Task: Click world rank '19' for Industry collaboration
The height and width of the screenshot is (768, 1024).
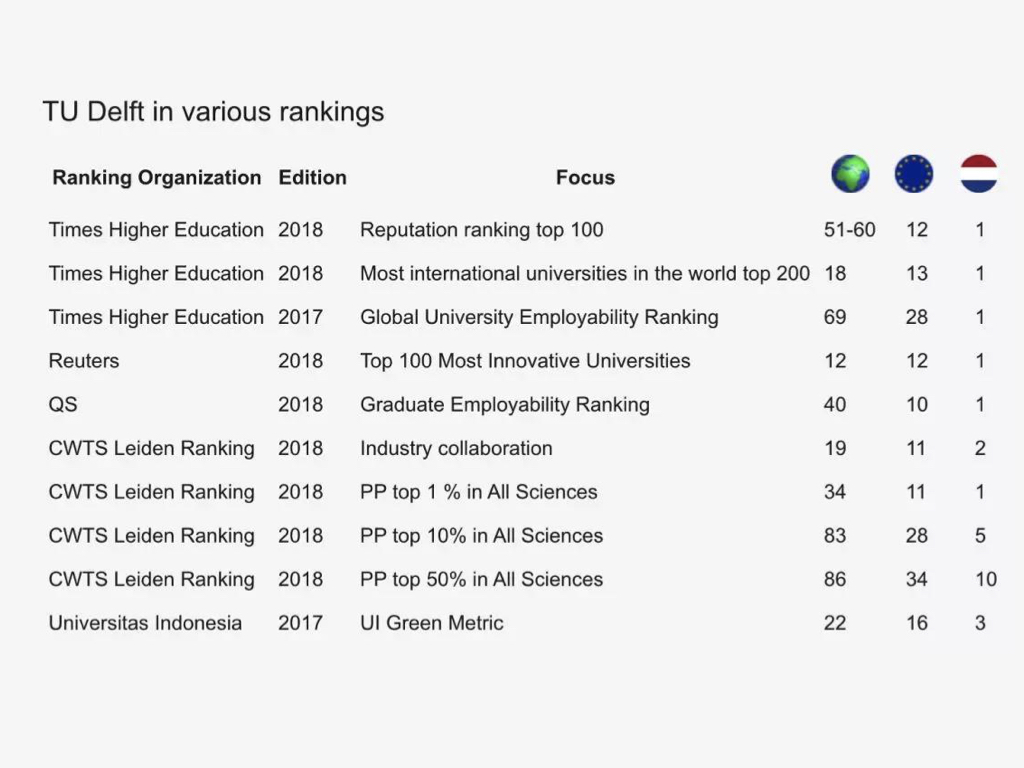Action: coord(835,449)
